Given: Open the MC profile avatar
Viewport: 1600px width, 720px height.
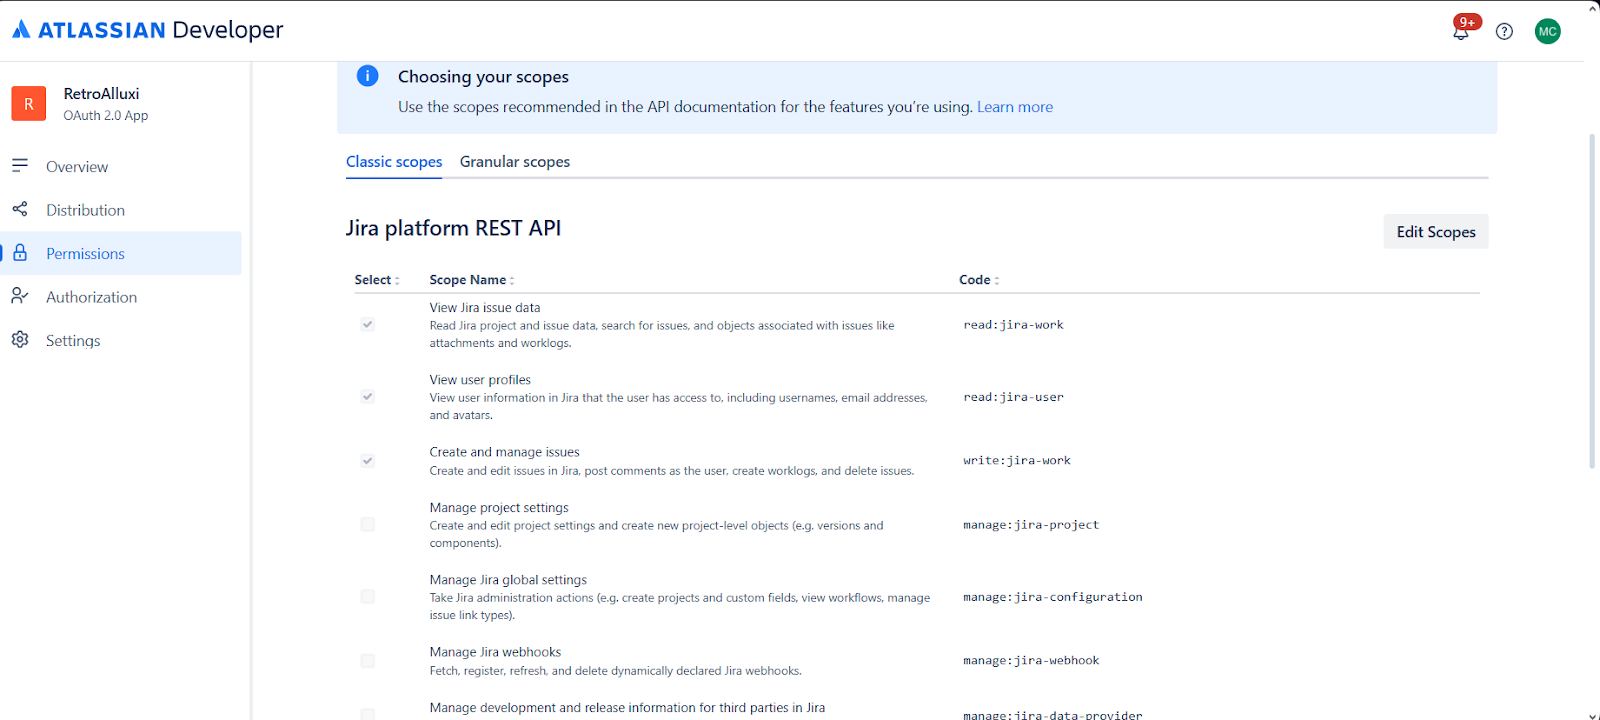Looking at the screenshot, I should [1548, 31].
